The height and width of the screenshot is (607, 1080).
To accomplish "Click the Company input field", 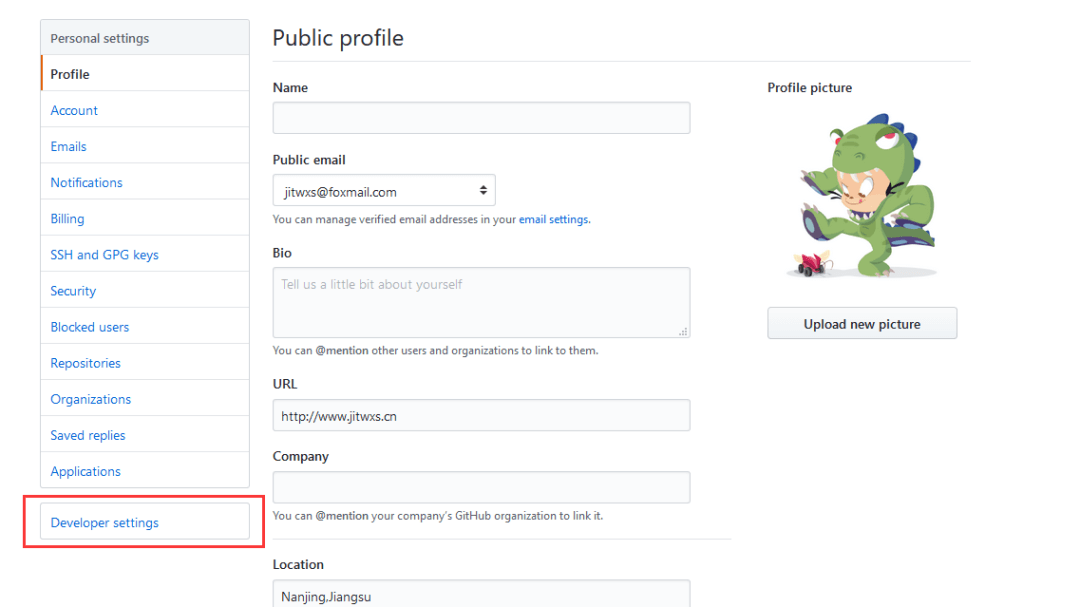I will [481, 487].
